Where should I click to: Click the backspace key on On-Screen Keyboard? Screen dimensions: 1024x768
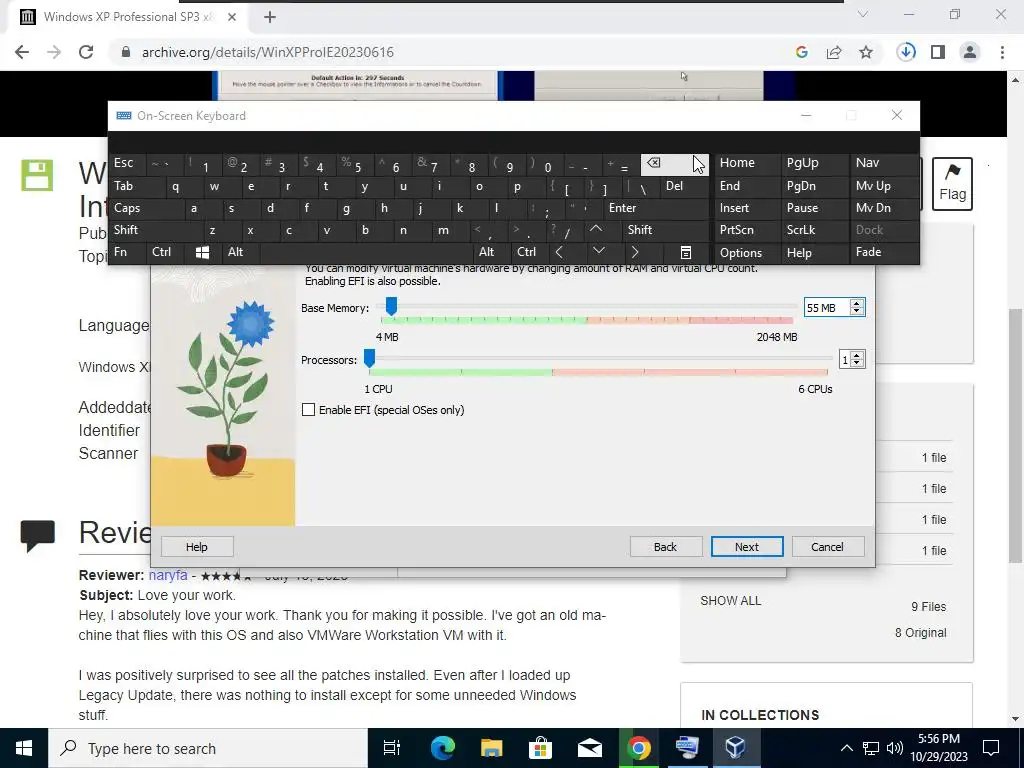(x=674, y=164)
